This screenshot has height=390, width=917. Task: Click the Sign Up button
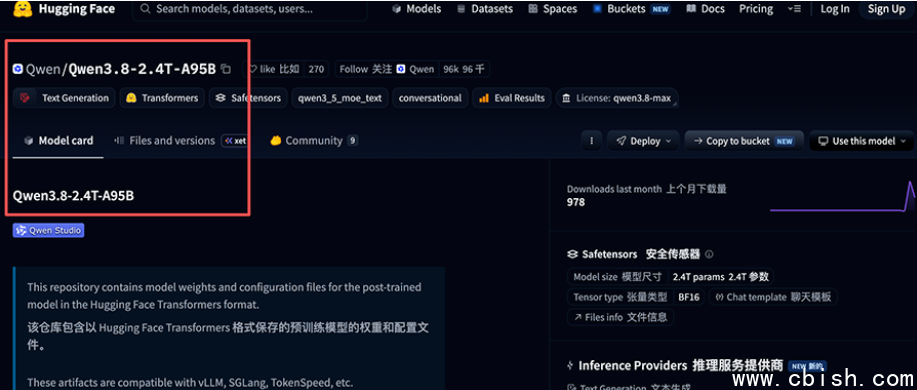[x=886, y=9]
